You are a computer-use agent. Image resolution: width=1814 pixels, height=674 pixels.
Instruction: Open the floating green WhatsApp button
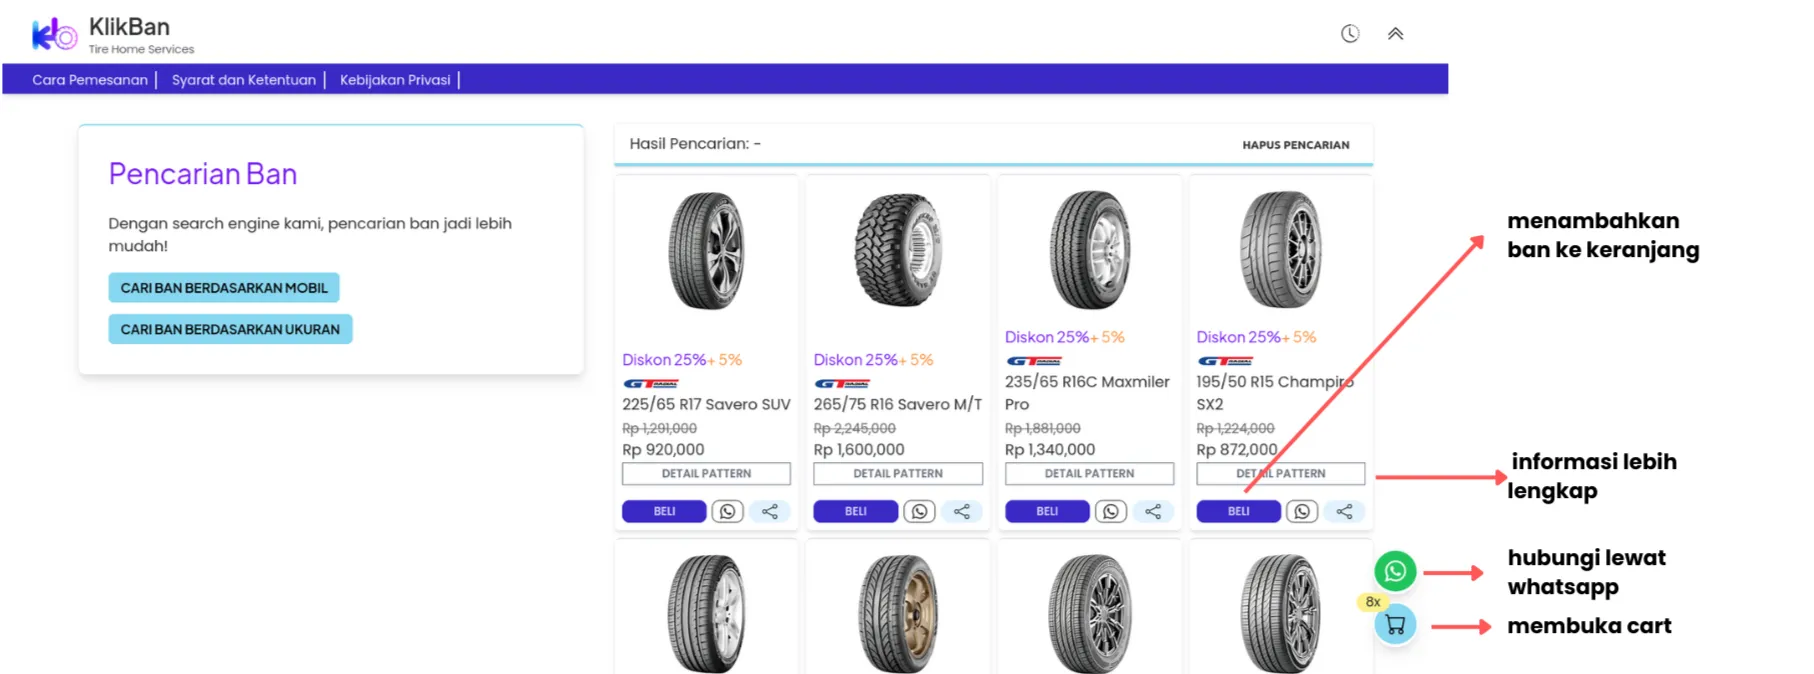1395,571
